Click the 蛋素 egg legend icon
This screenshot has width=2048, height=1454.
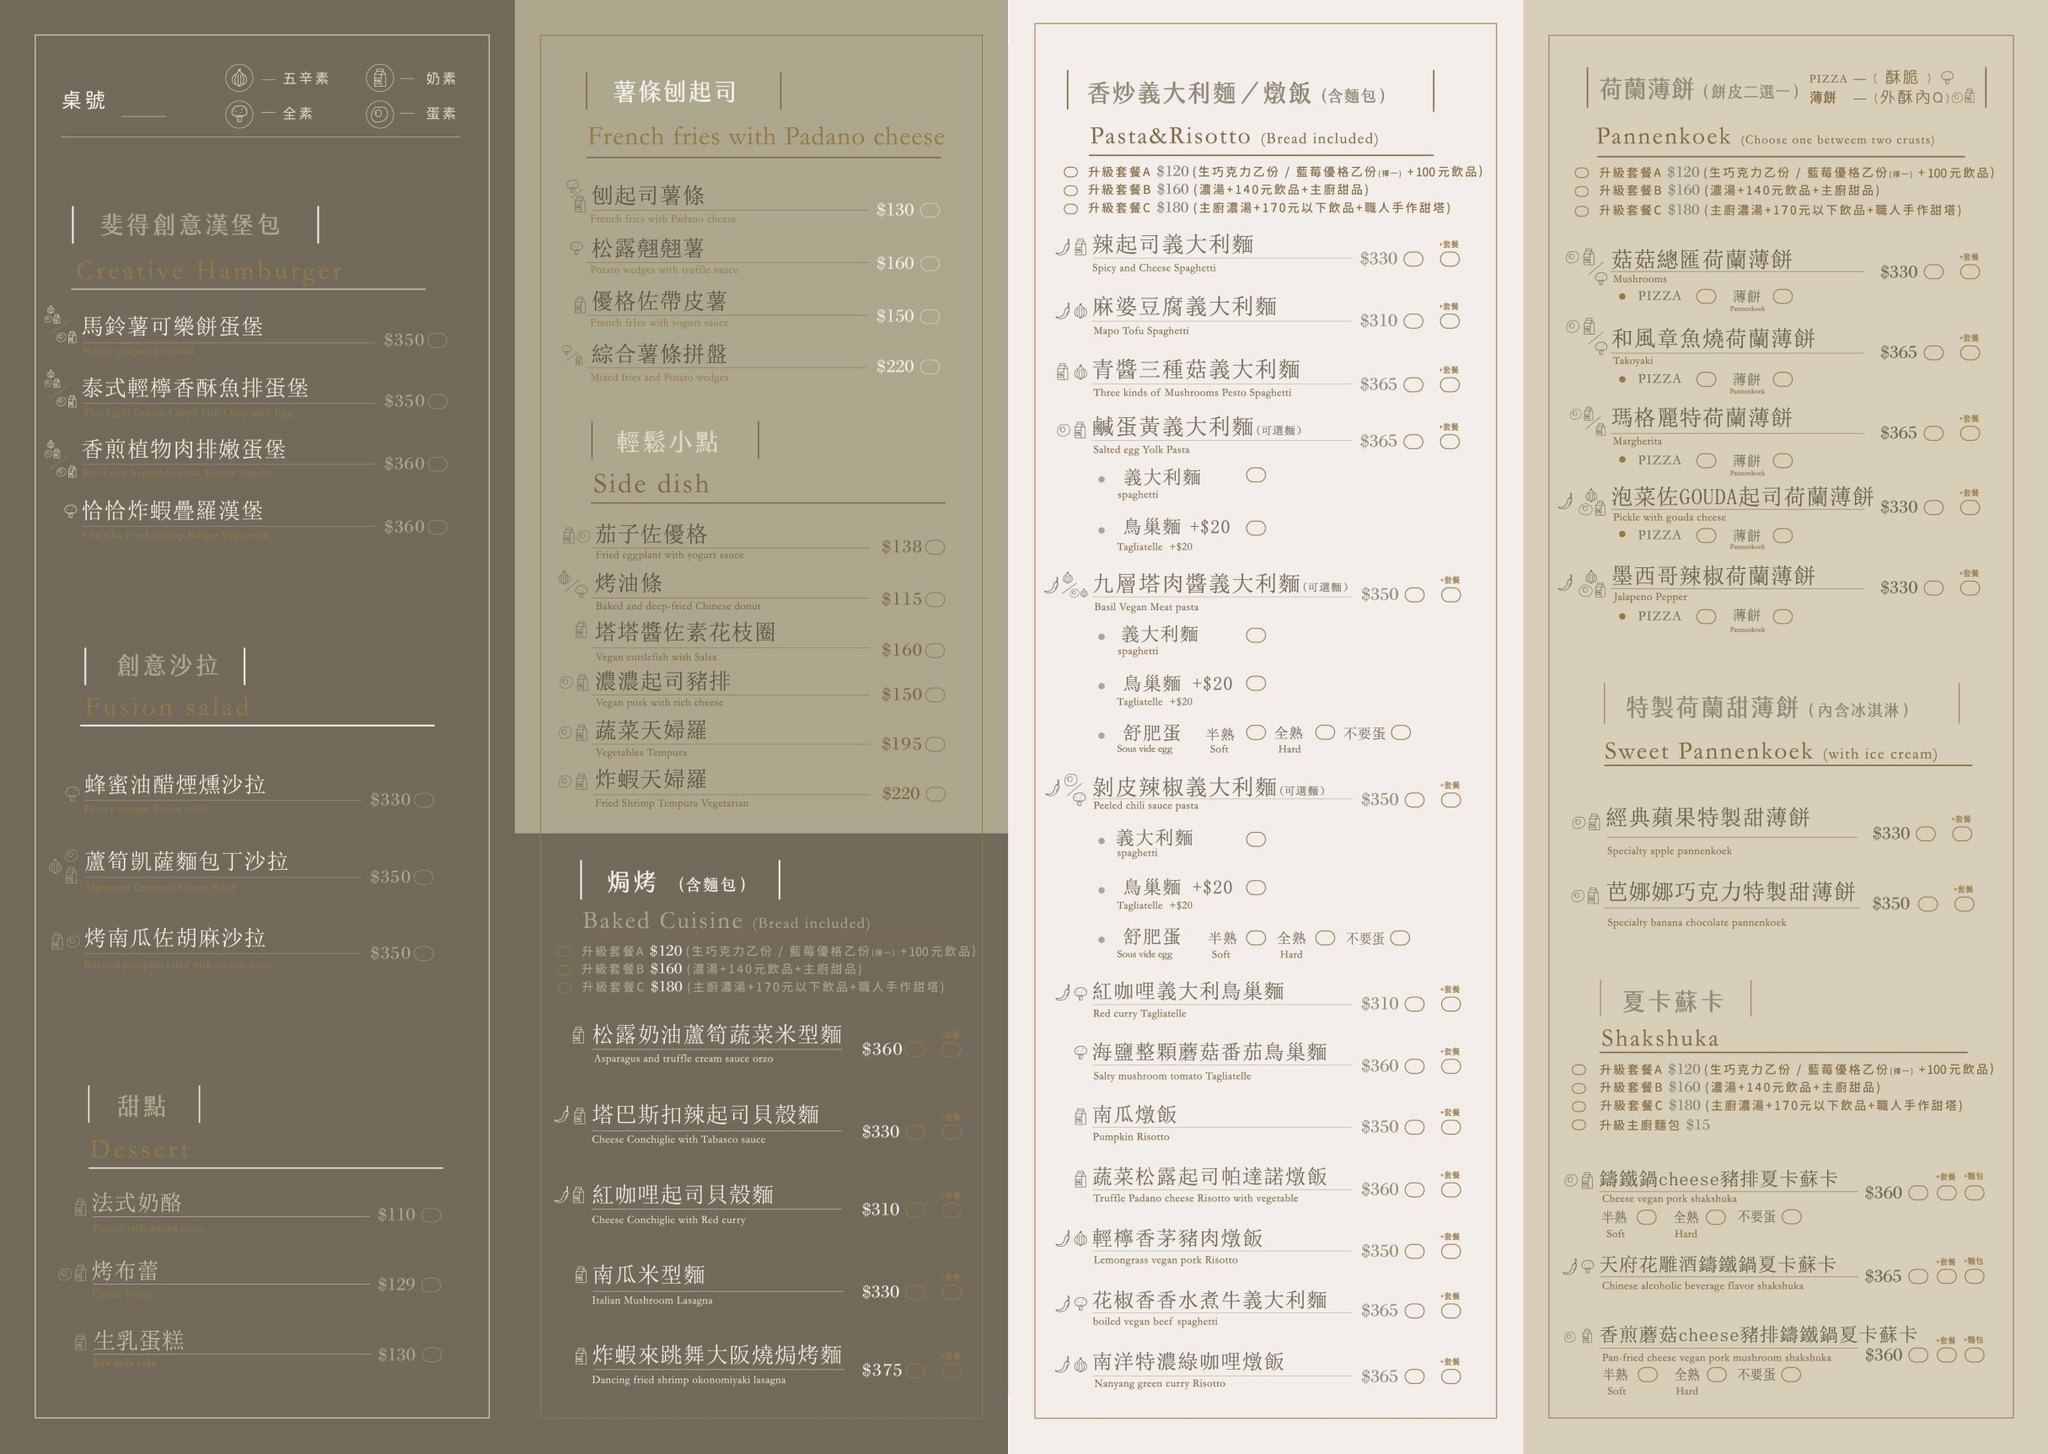pos(379,114)
